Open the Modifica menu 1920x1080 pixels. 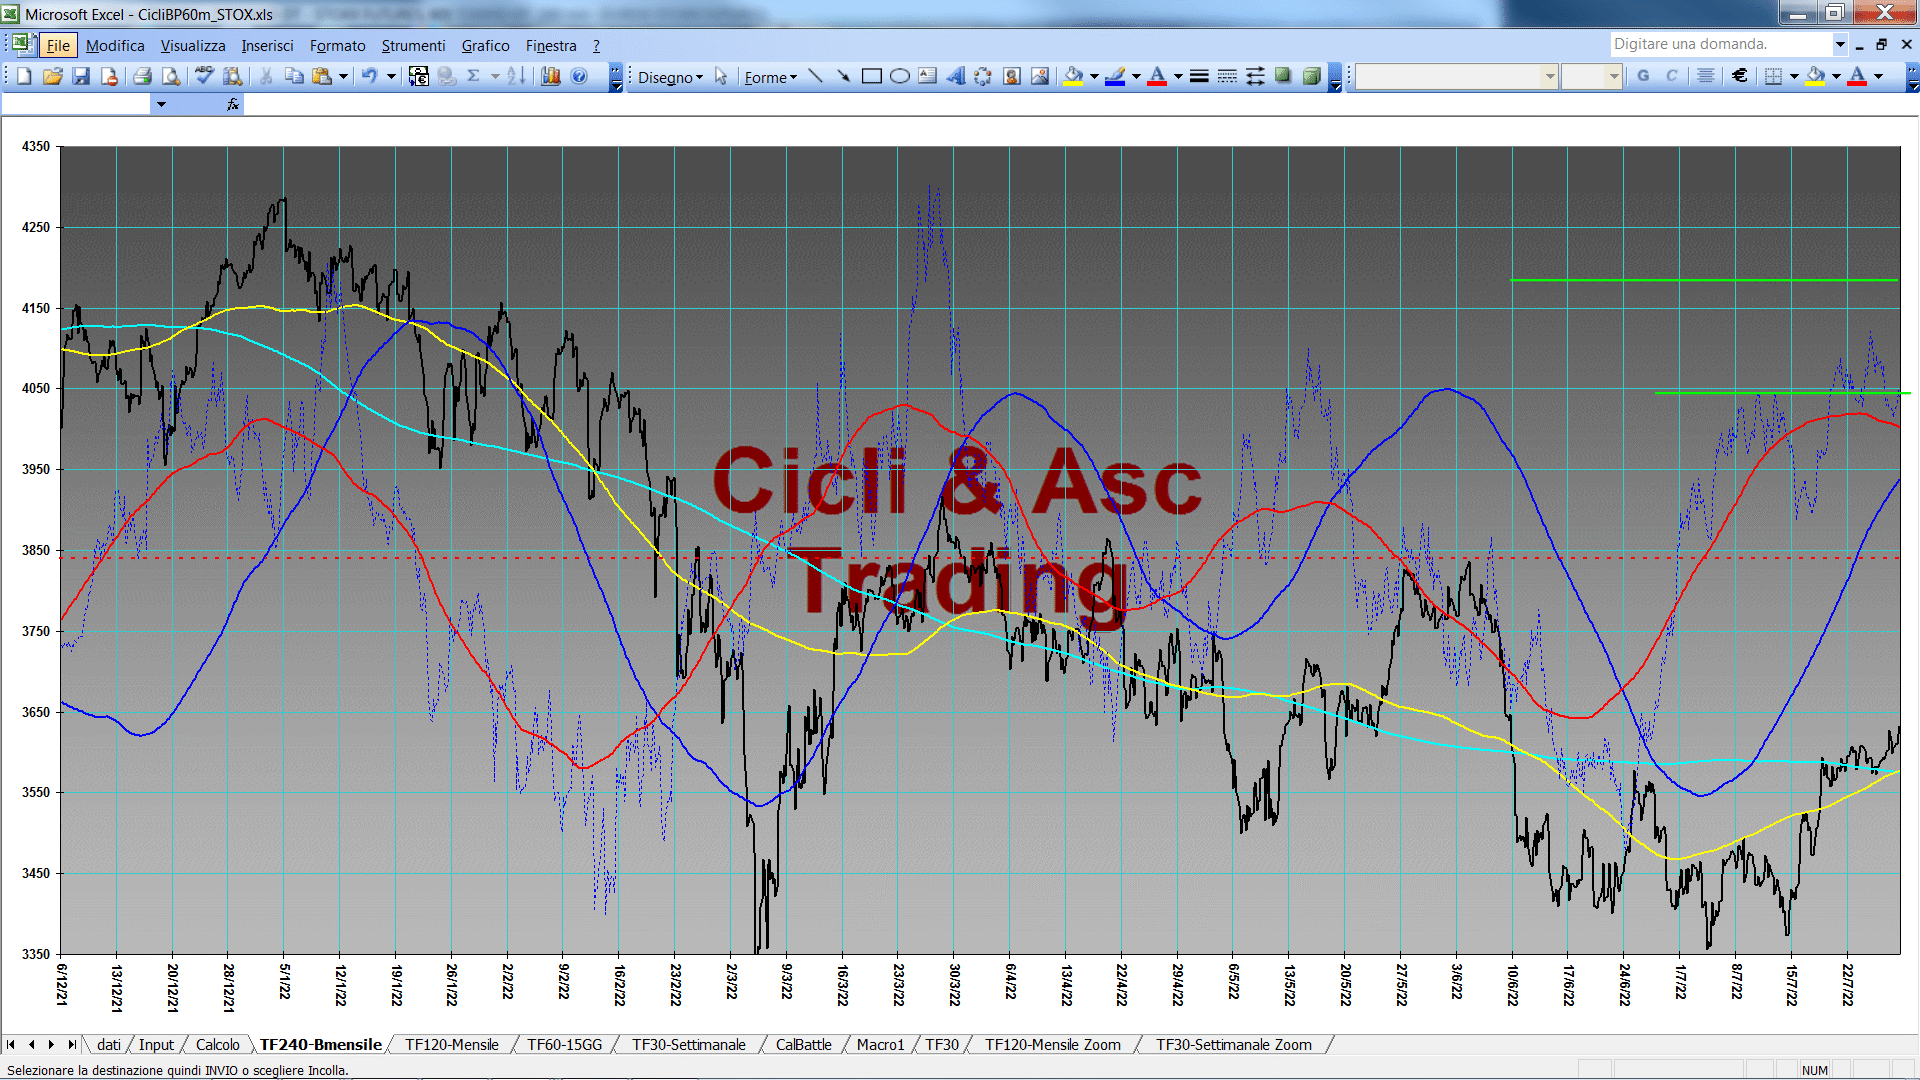pos(115,46)
